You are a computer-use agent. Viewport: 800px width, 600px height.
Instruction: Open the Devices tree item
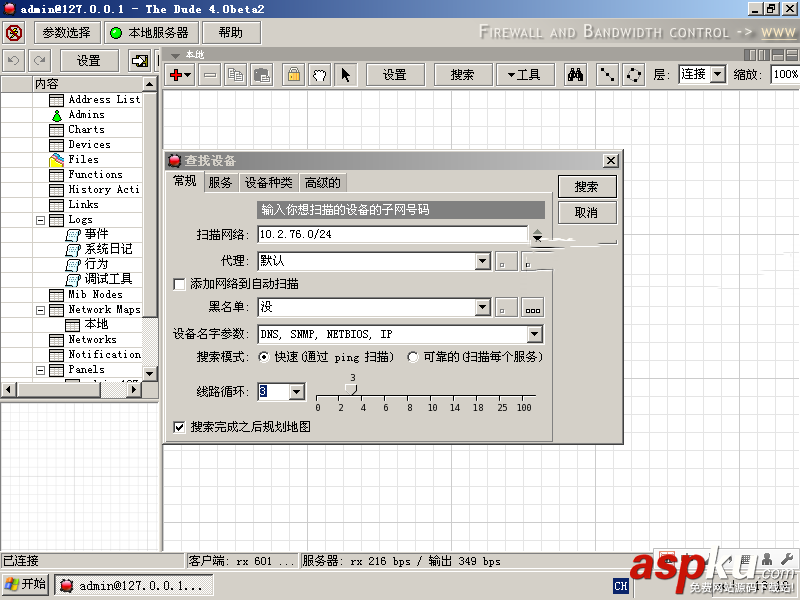(80, 145)
